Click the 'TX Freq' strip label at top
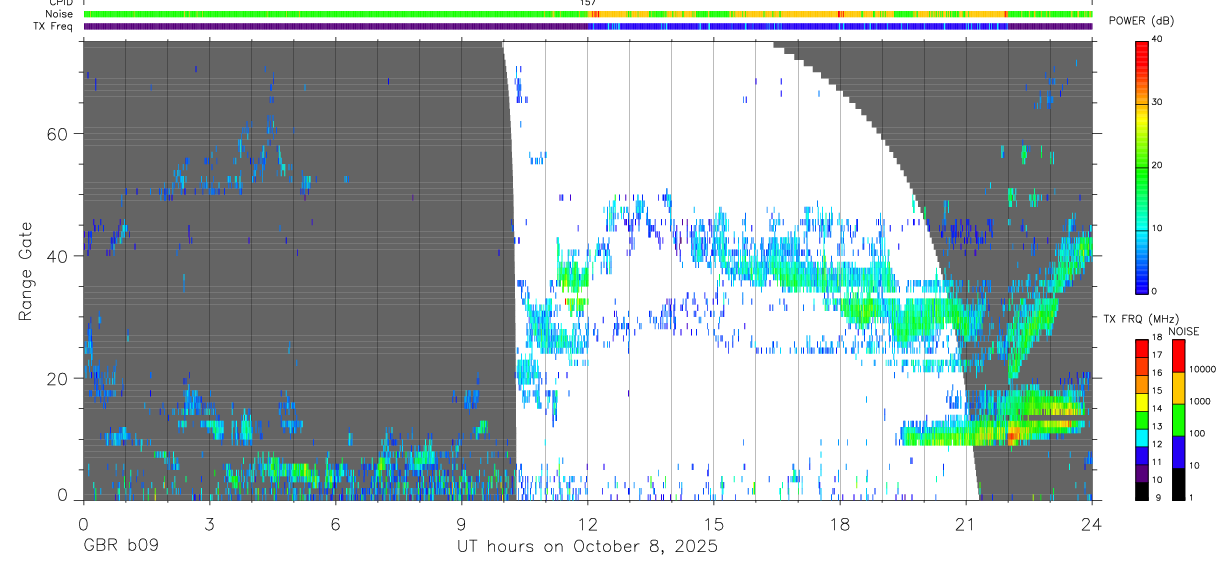Image resolution: width=1228 pixels, height=567 pixels. [x=55, y=26]
